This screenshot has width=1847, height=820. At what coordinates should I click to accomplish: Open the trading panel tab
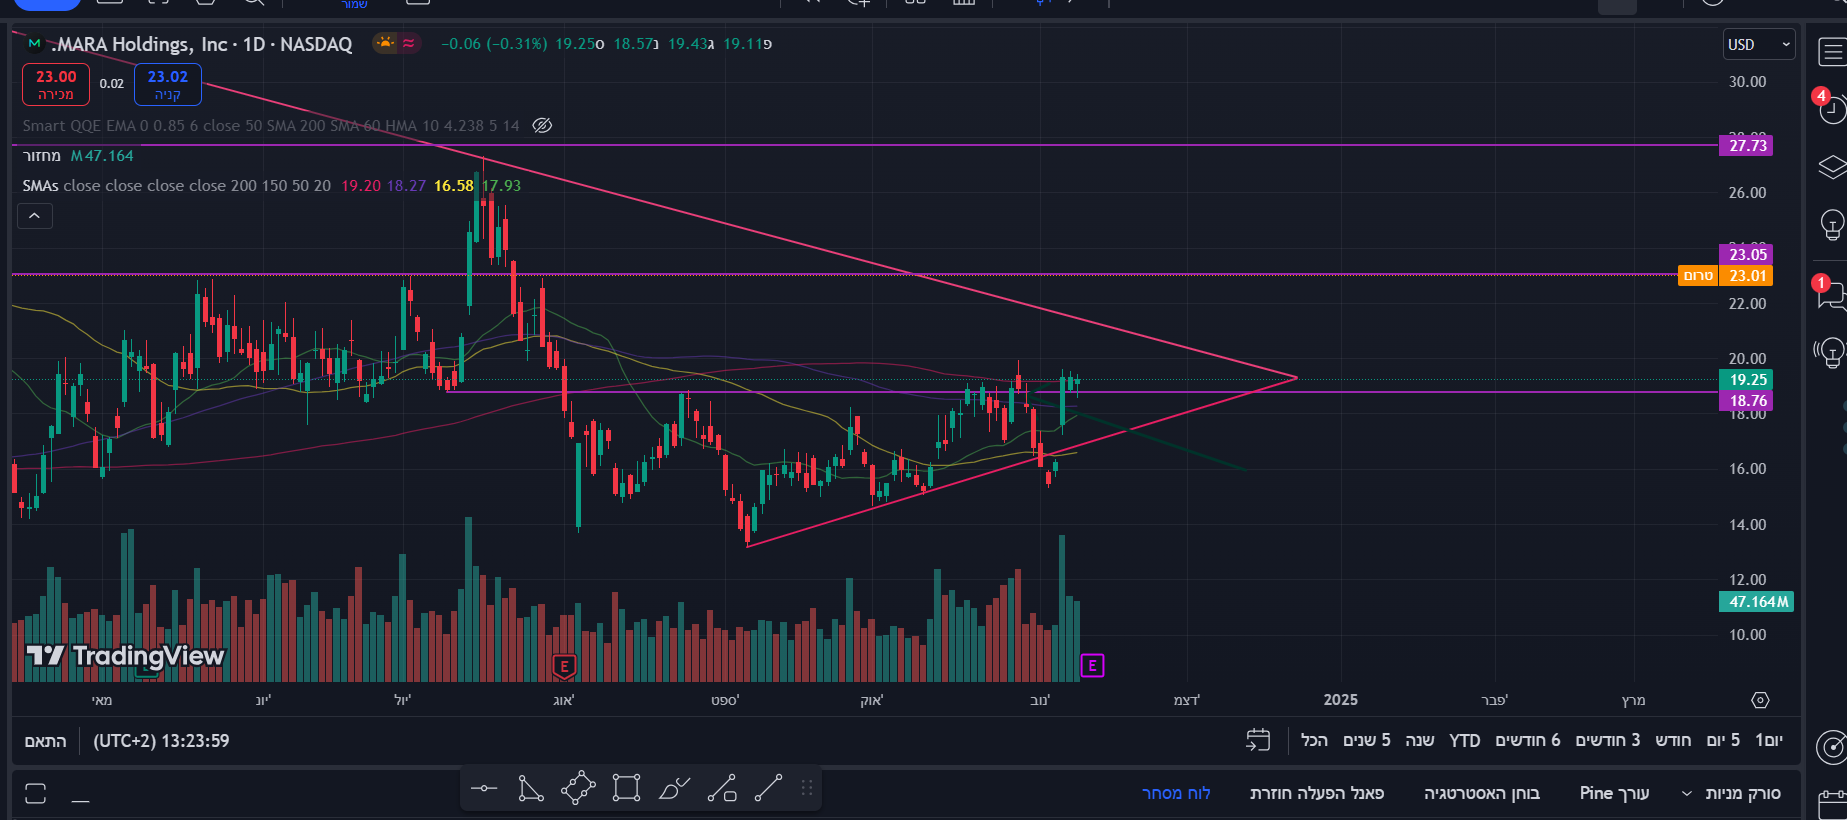(x=1176, y=793)
